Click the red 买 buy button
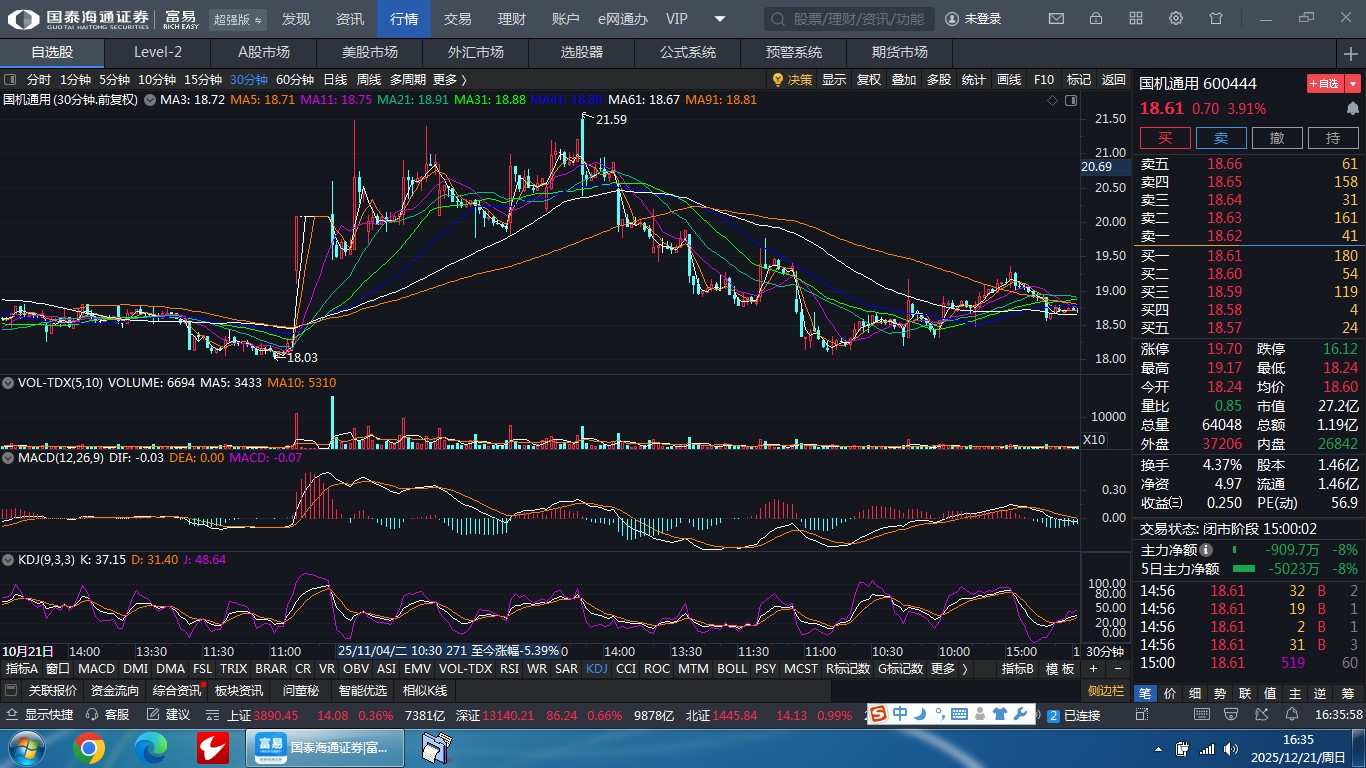 1165,138
